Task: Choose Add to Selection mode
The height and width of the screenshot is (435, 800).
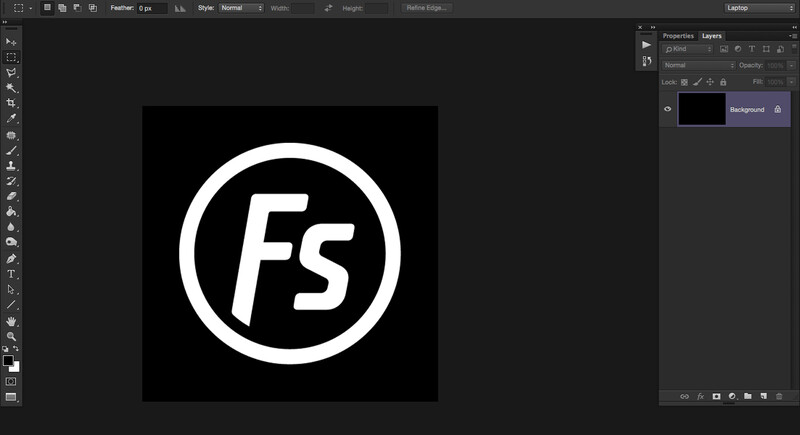Action: point(62,8)
